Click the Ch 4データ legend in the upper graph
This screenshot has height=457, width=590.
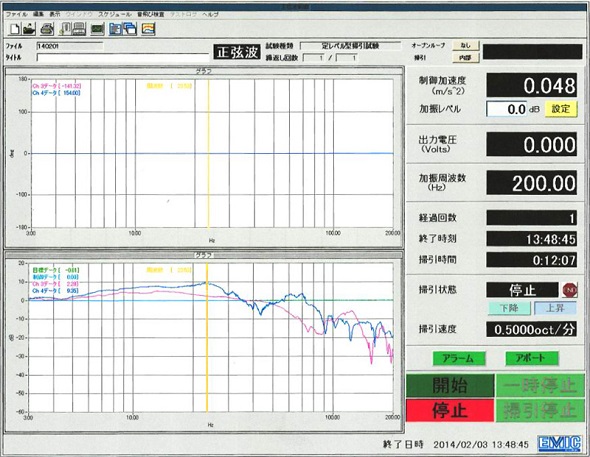click(56, 93)
